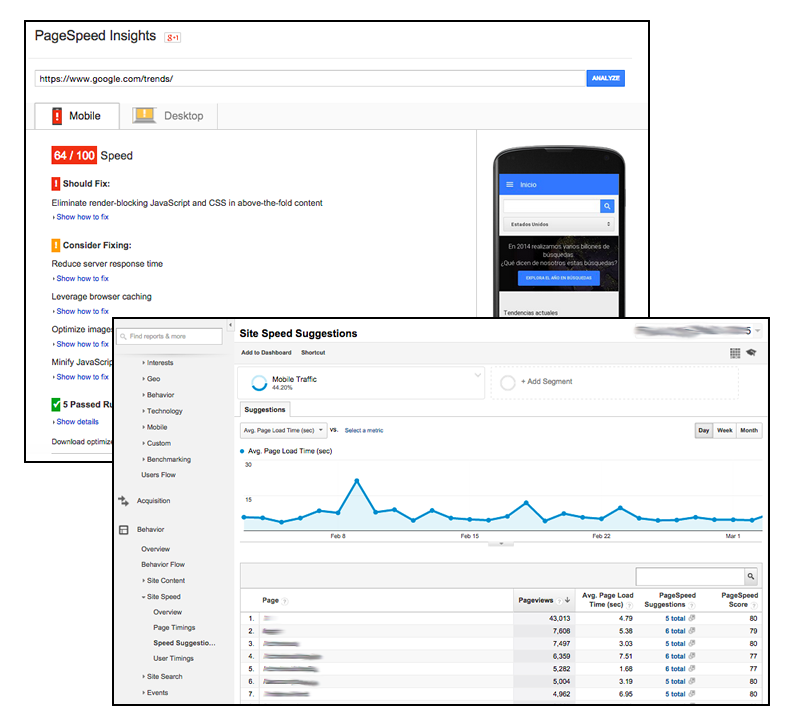The image size is (799, 727).
Task: Click the URL field containing google.com/trends
Action: 310,78
